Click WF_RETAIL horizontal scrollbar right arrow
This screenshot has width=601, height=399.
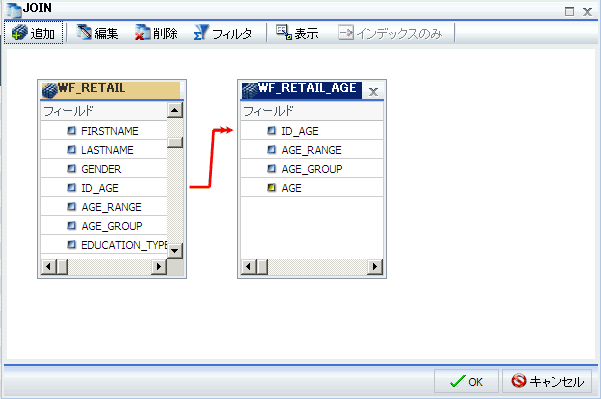click(x=159, y=266)
